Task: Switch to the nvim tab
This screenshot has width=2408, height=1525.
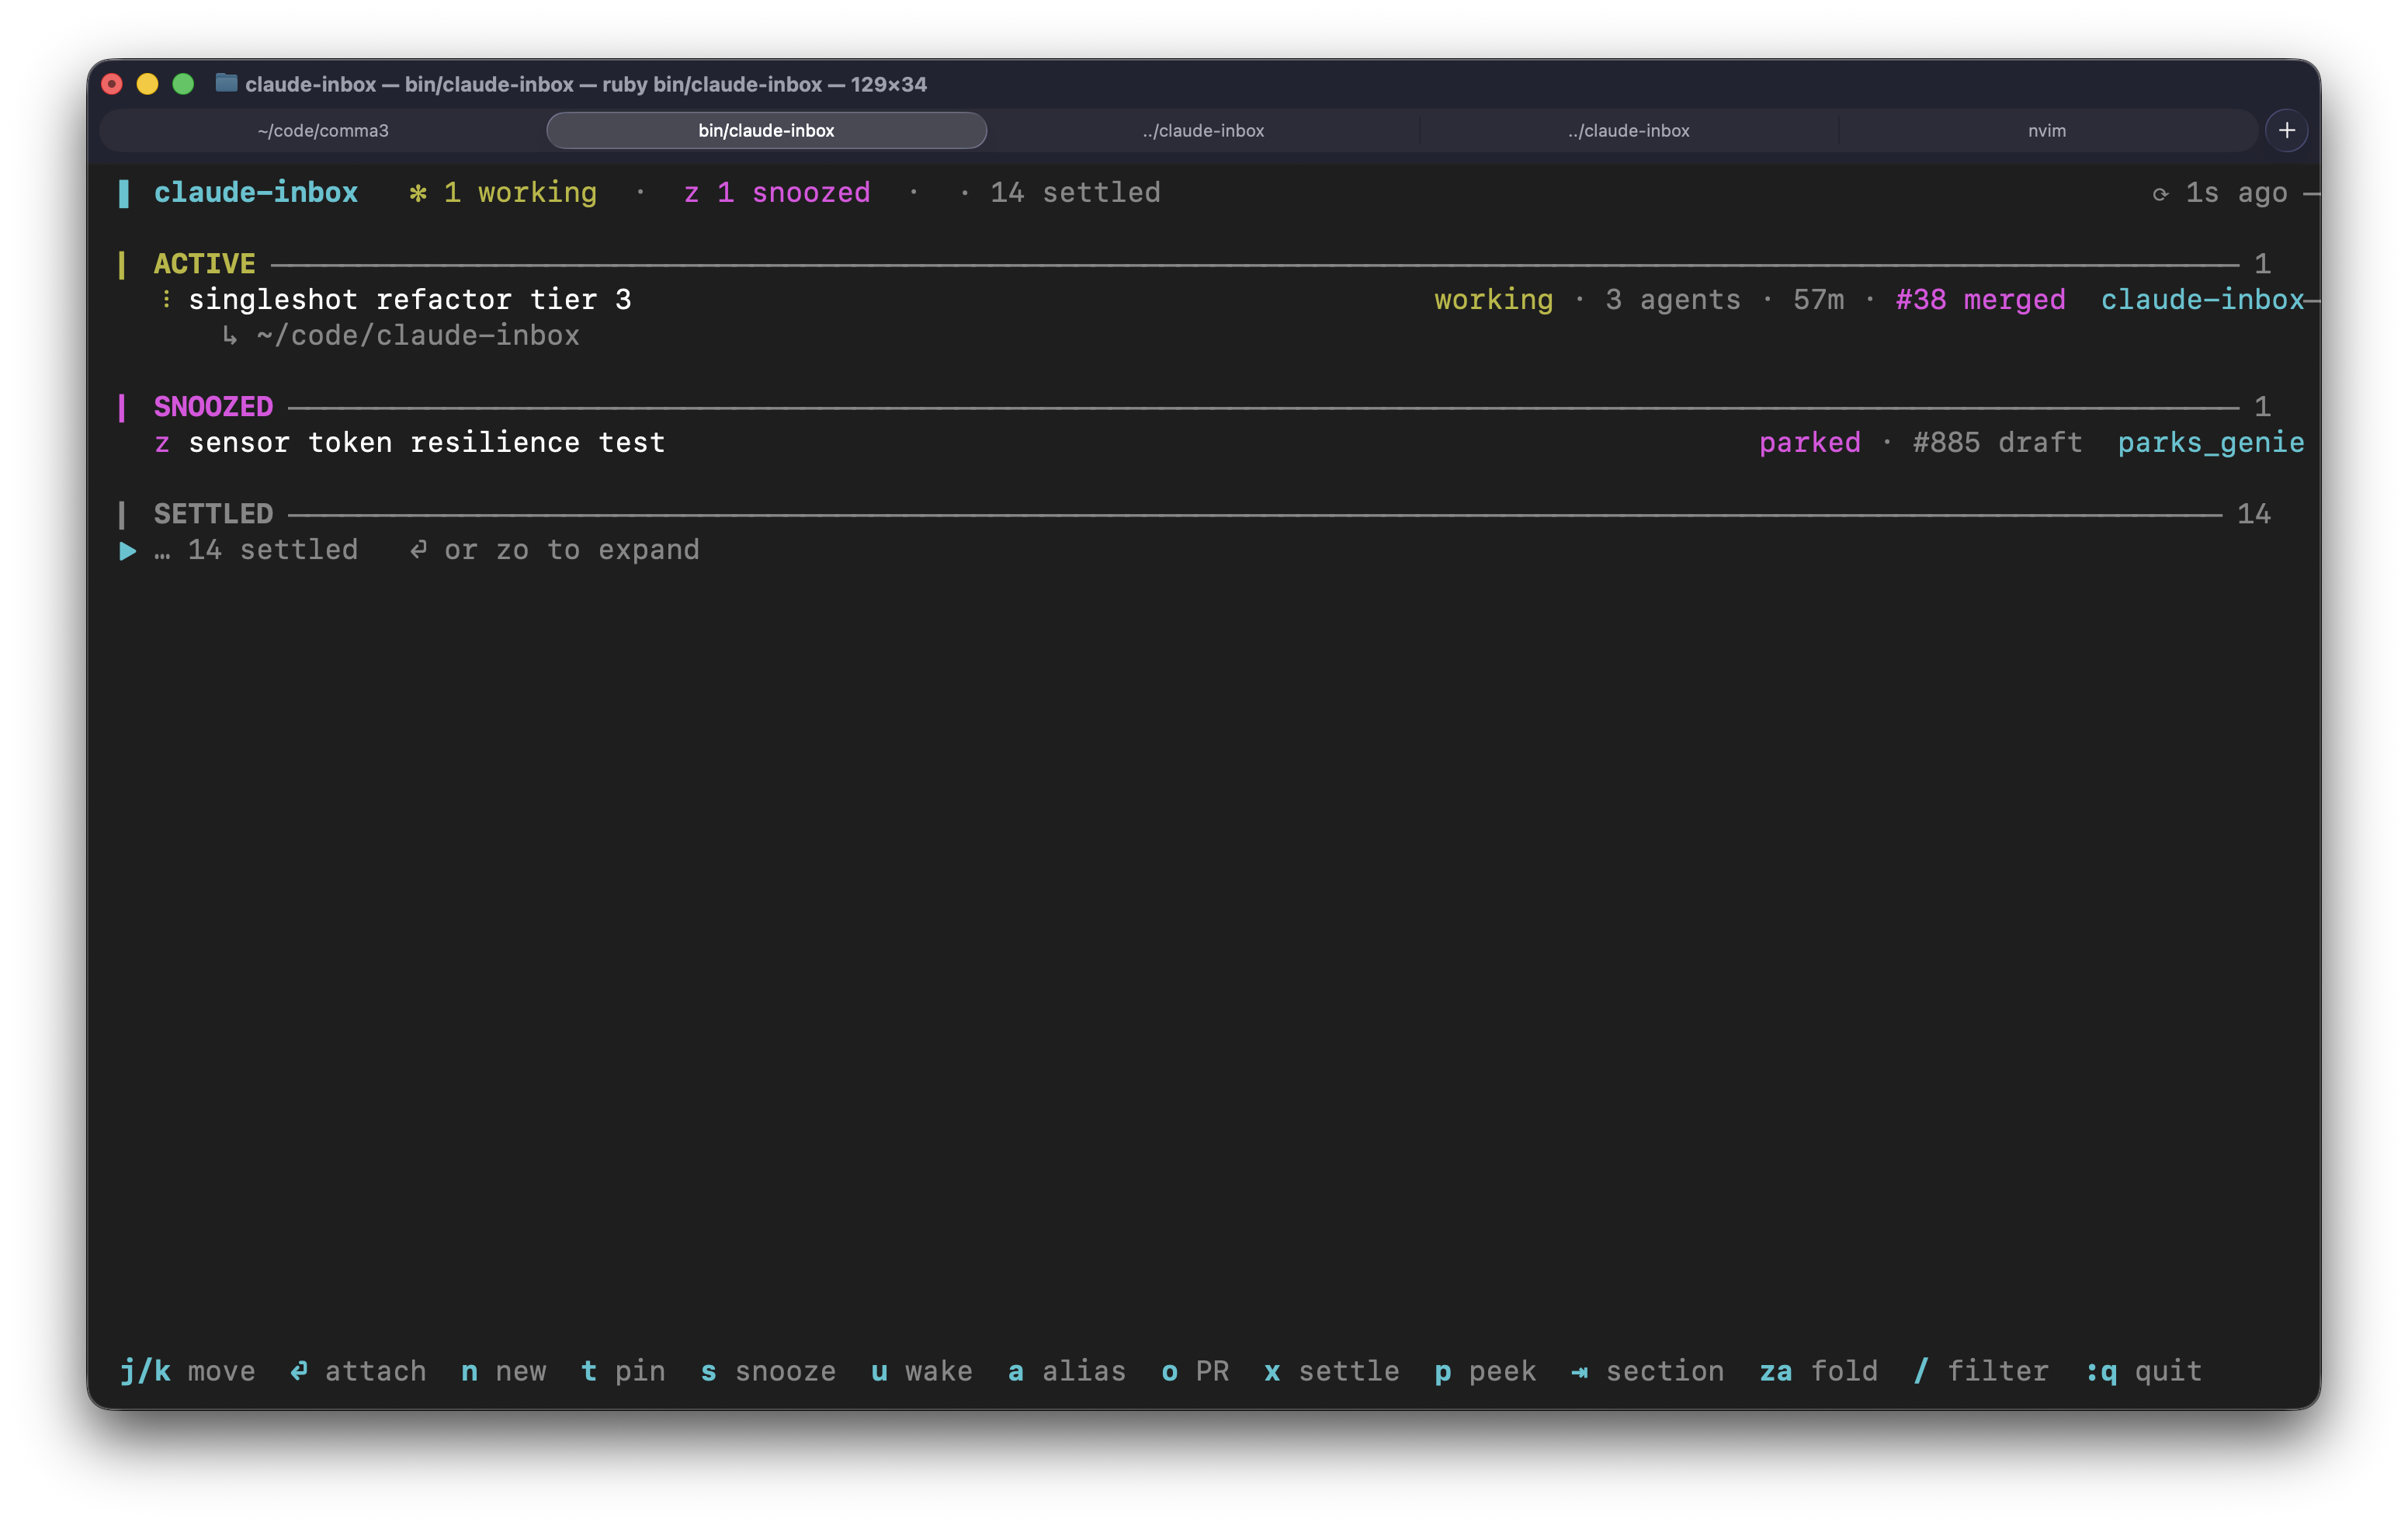Action: pyautogui.click(x=2046, y=130)
